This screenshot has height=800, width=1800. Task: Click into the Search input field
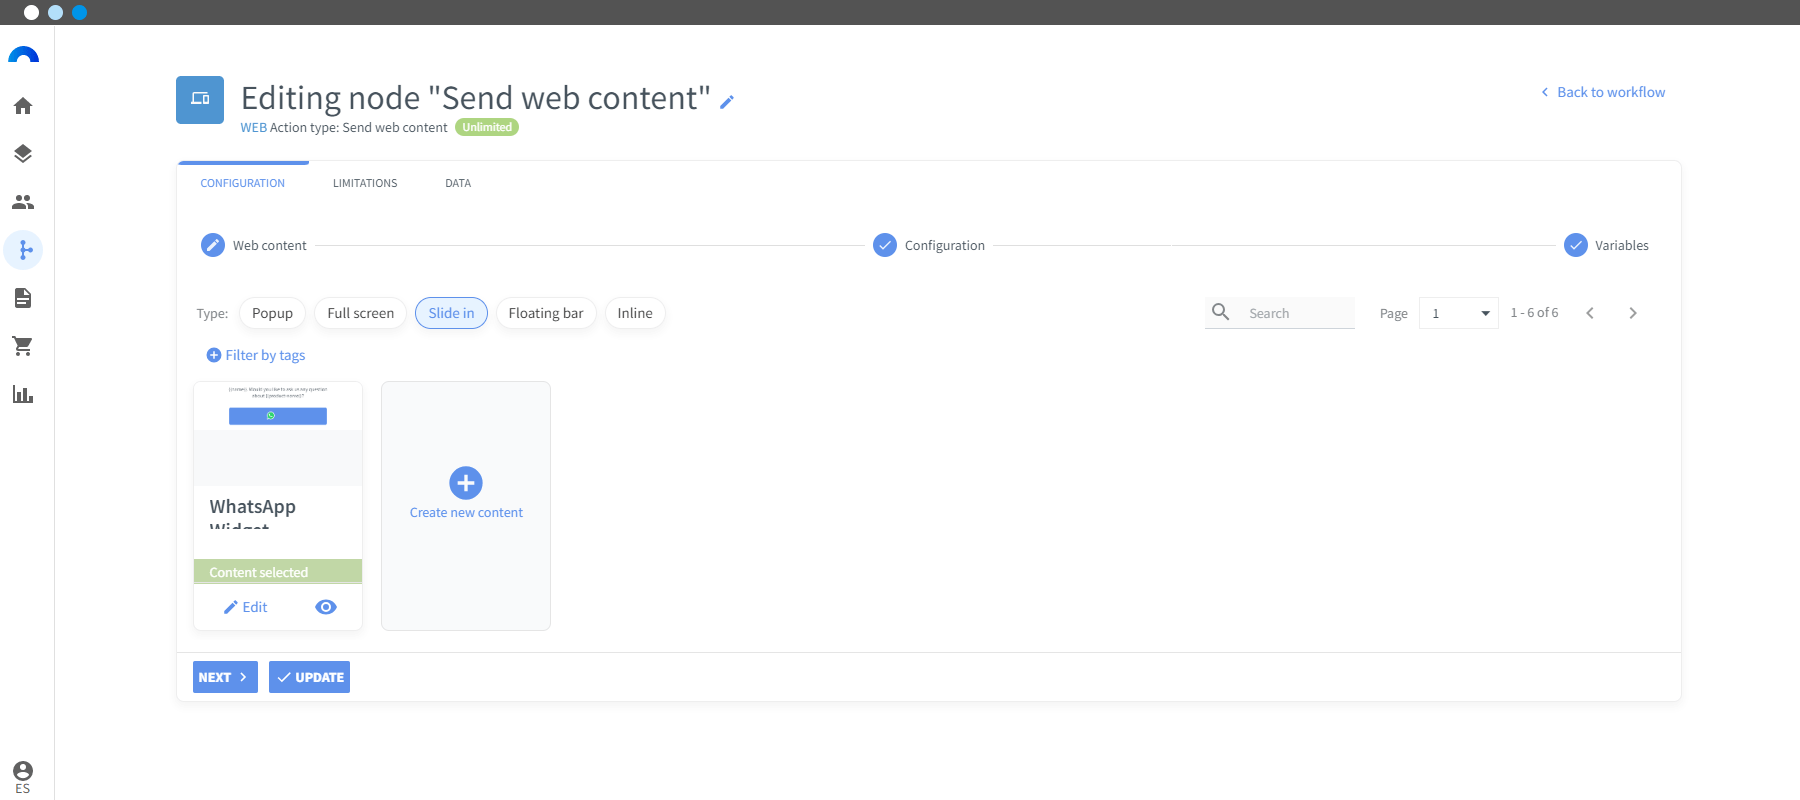1299,313
